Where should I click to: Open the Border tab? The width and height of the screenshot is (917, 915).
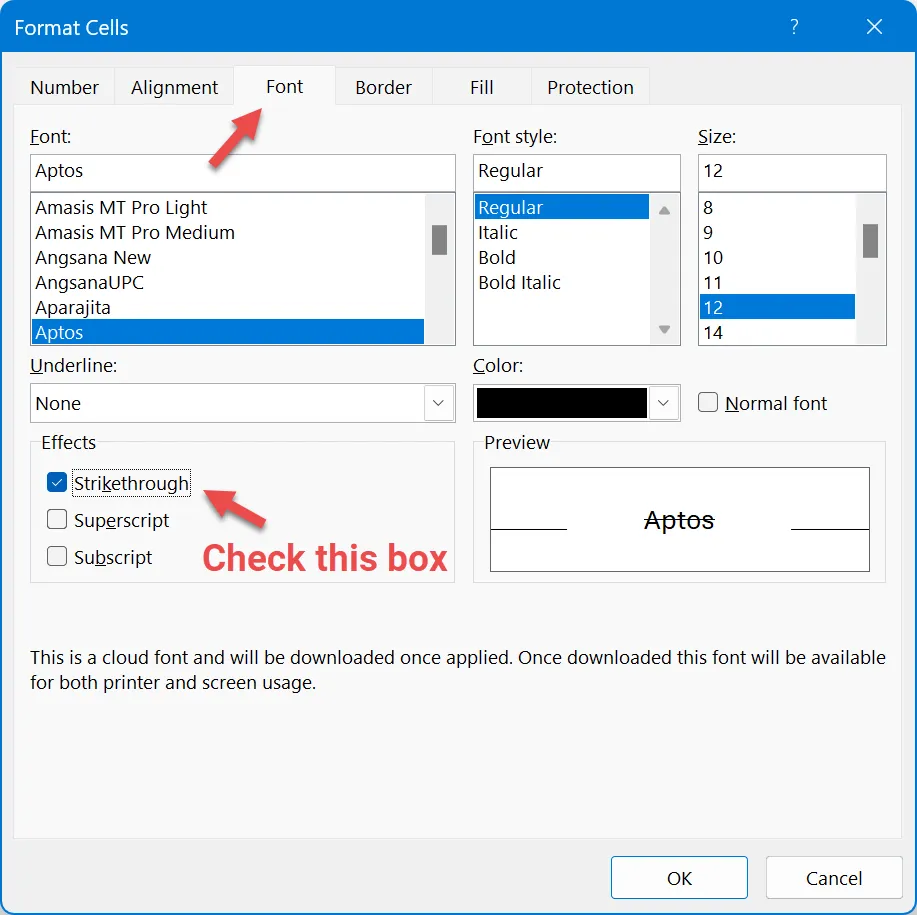pos(383,87)
